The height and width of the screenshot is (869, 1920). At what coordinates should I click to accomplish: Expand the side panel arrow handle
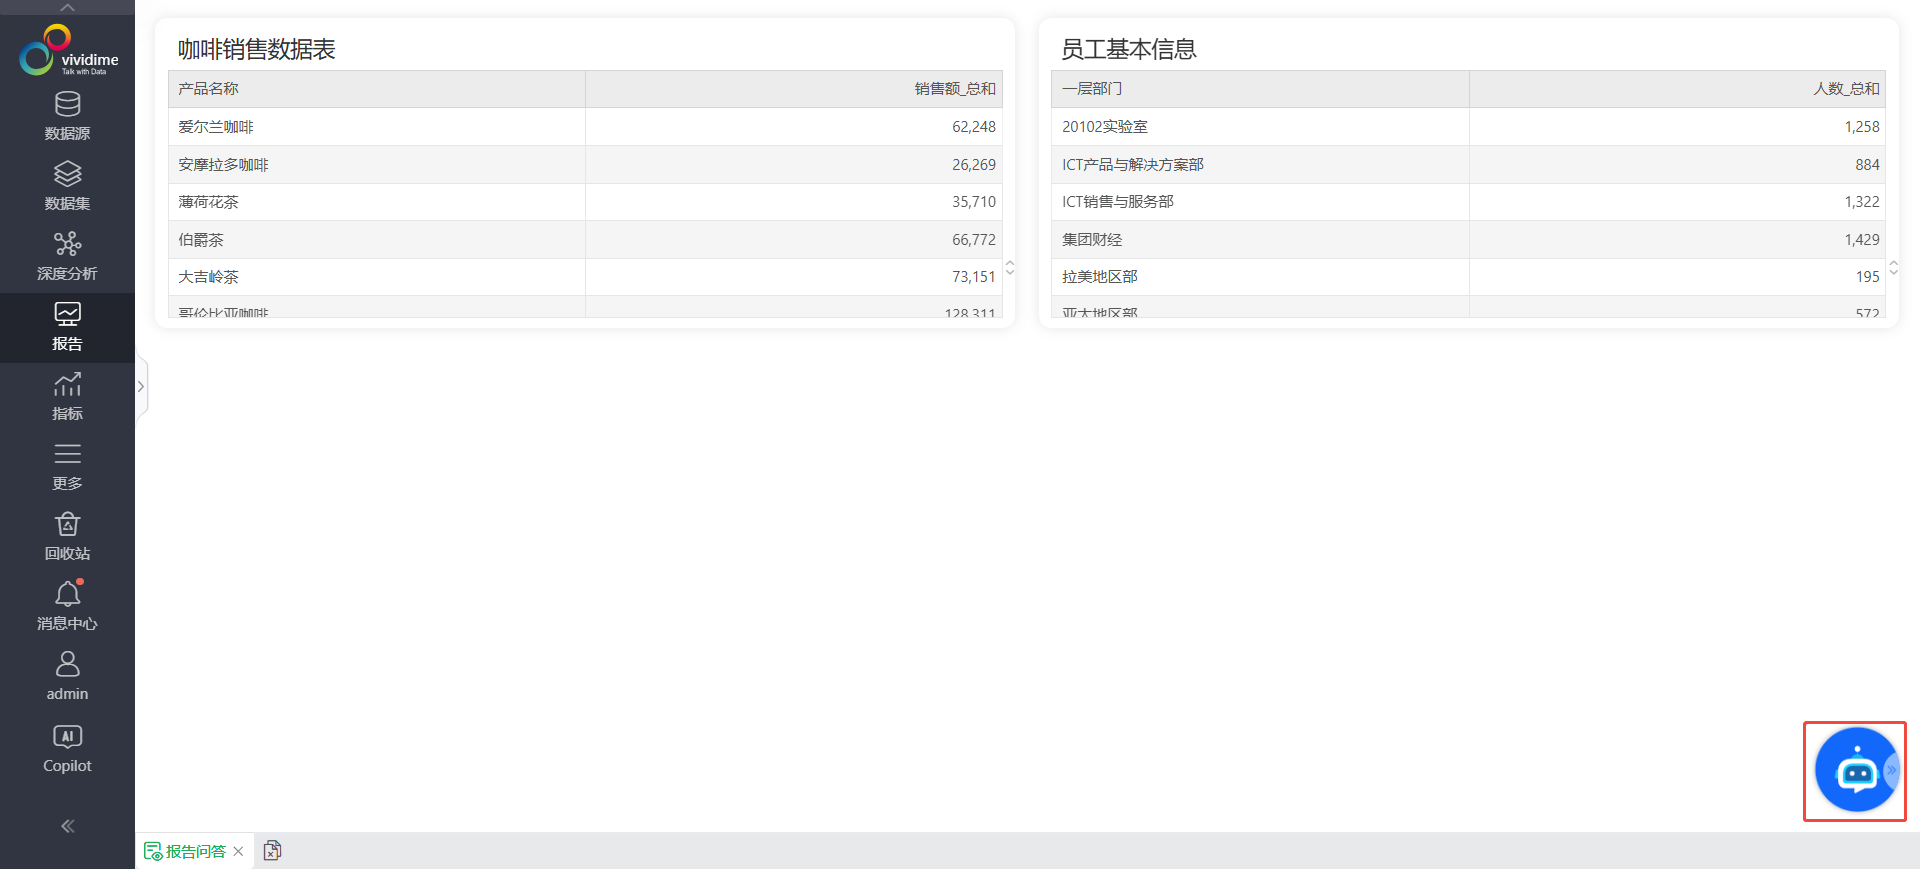pyautogui.click(x=141, y=387)
